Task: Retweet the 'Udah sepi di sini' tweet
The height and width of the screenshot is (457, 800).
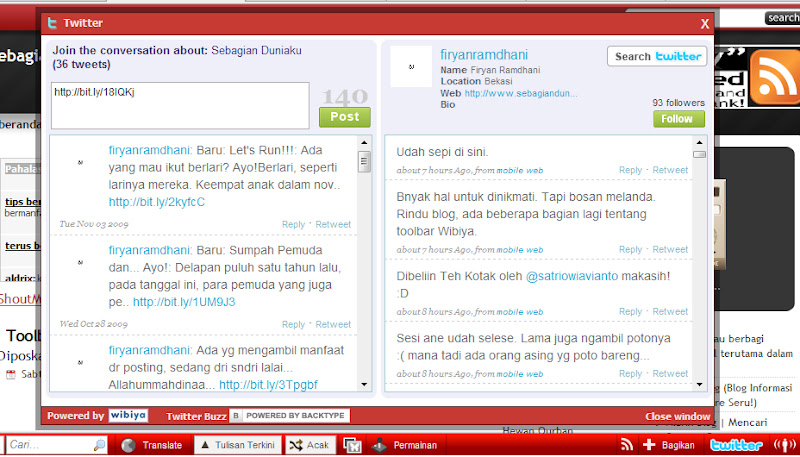Action: point(670,170)
